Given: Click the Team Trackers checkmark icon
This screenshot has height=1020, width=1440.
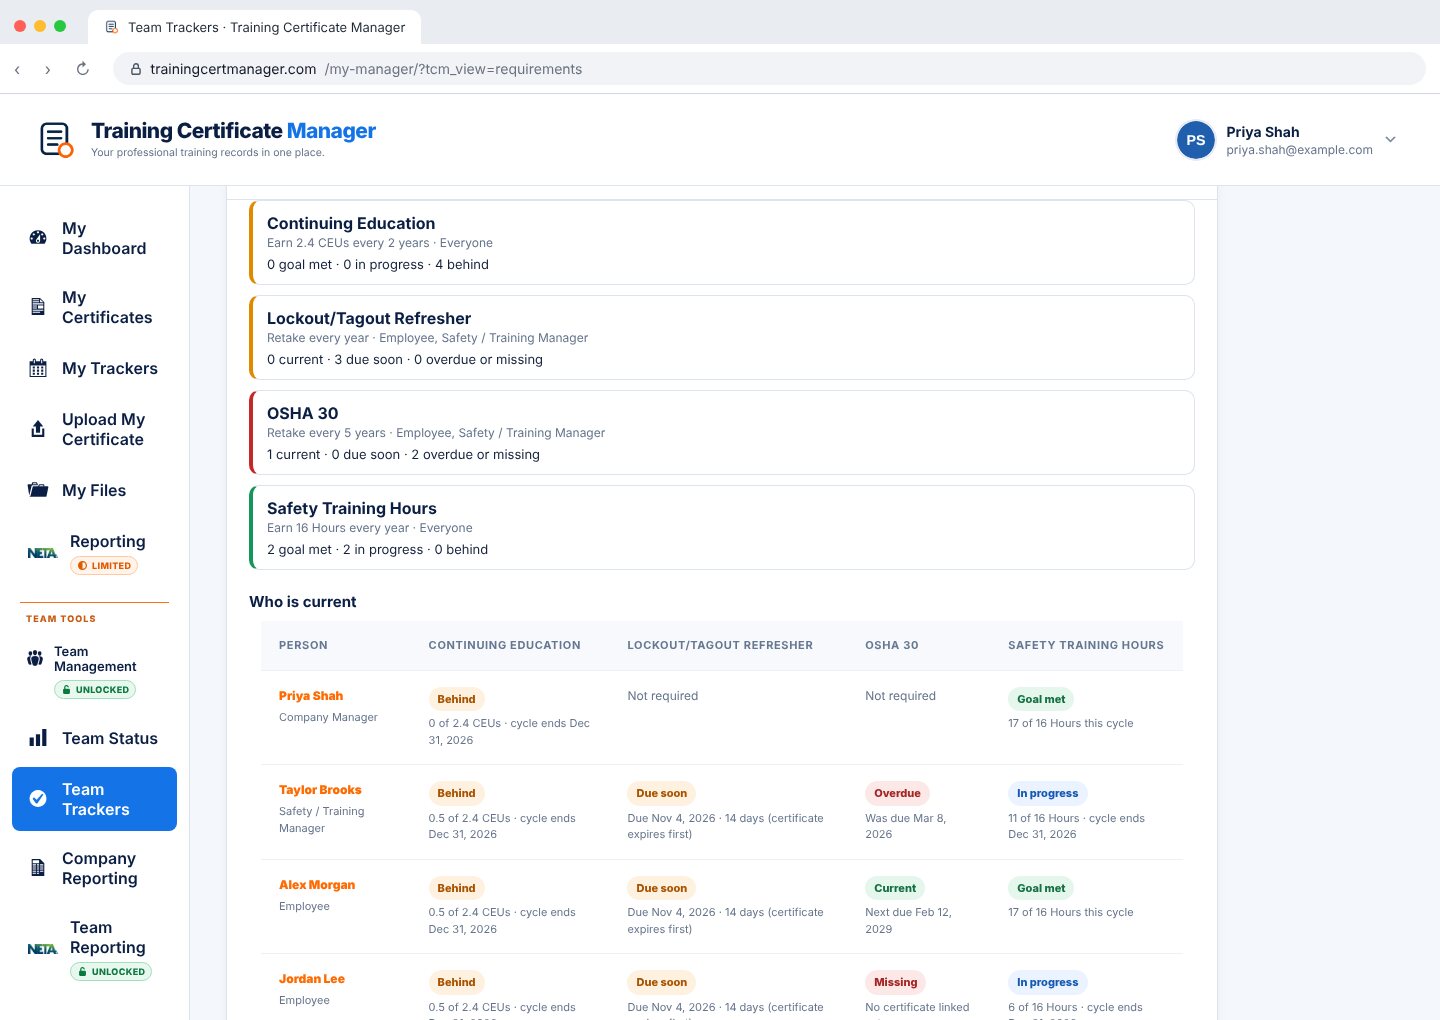Looking at the screenshot, I should 38,798.
